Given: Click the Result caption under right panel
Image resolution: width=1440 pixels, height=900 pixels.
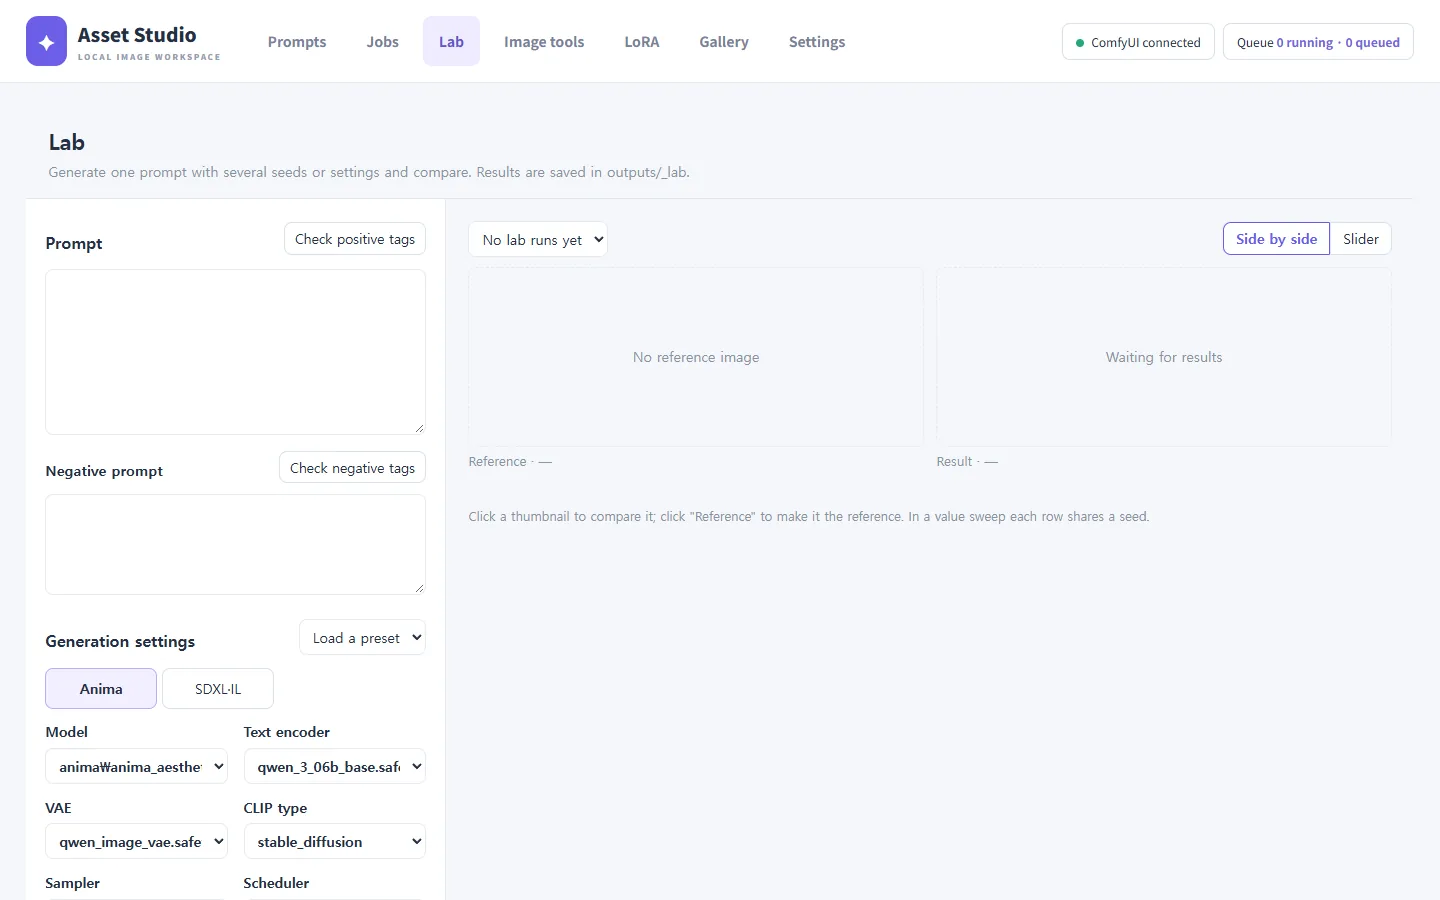Looking at the screenshot, I should pos(967,462).
